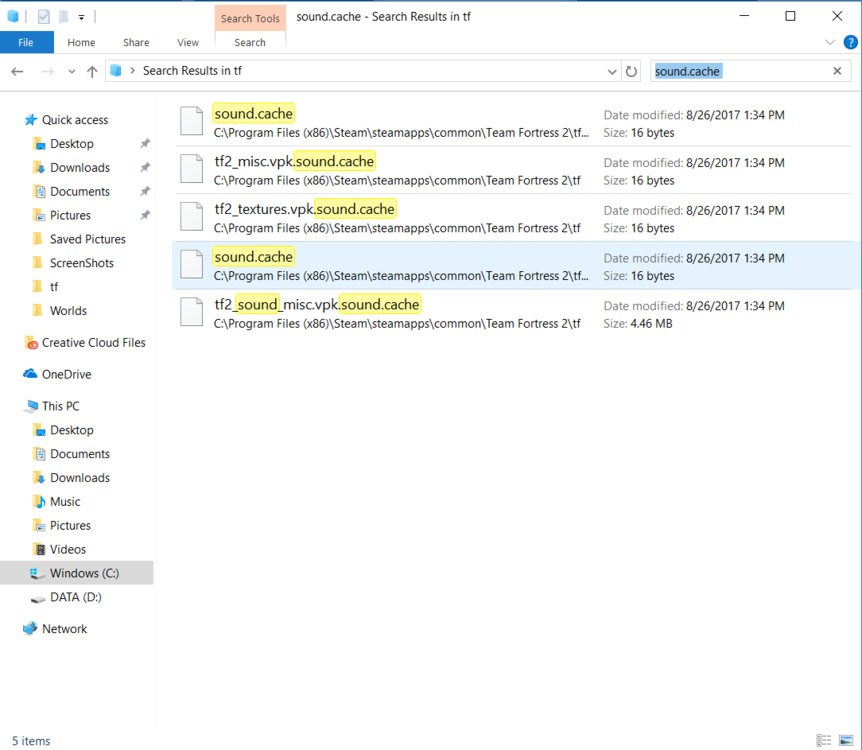Image resolution: width=862 pixels, height=750 pixels.
Task: Select tf2_textures.vpk.sound.cache file
Action: [513, 218]
